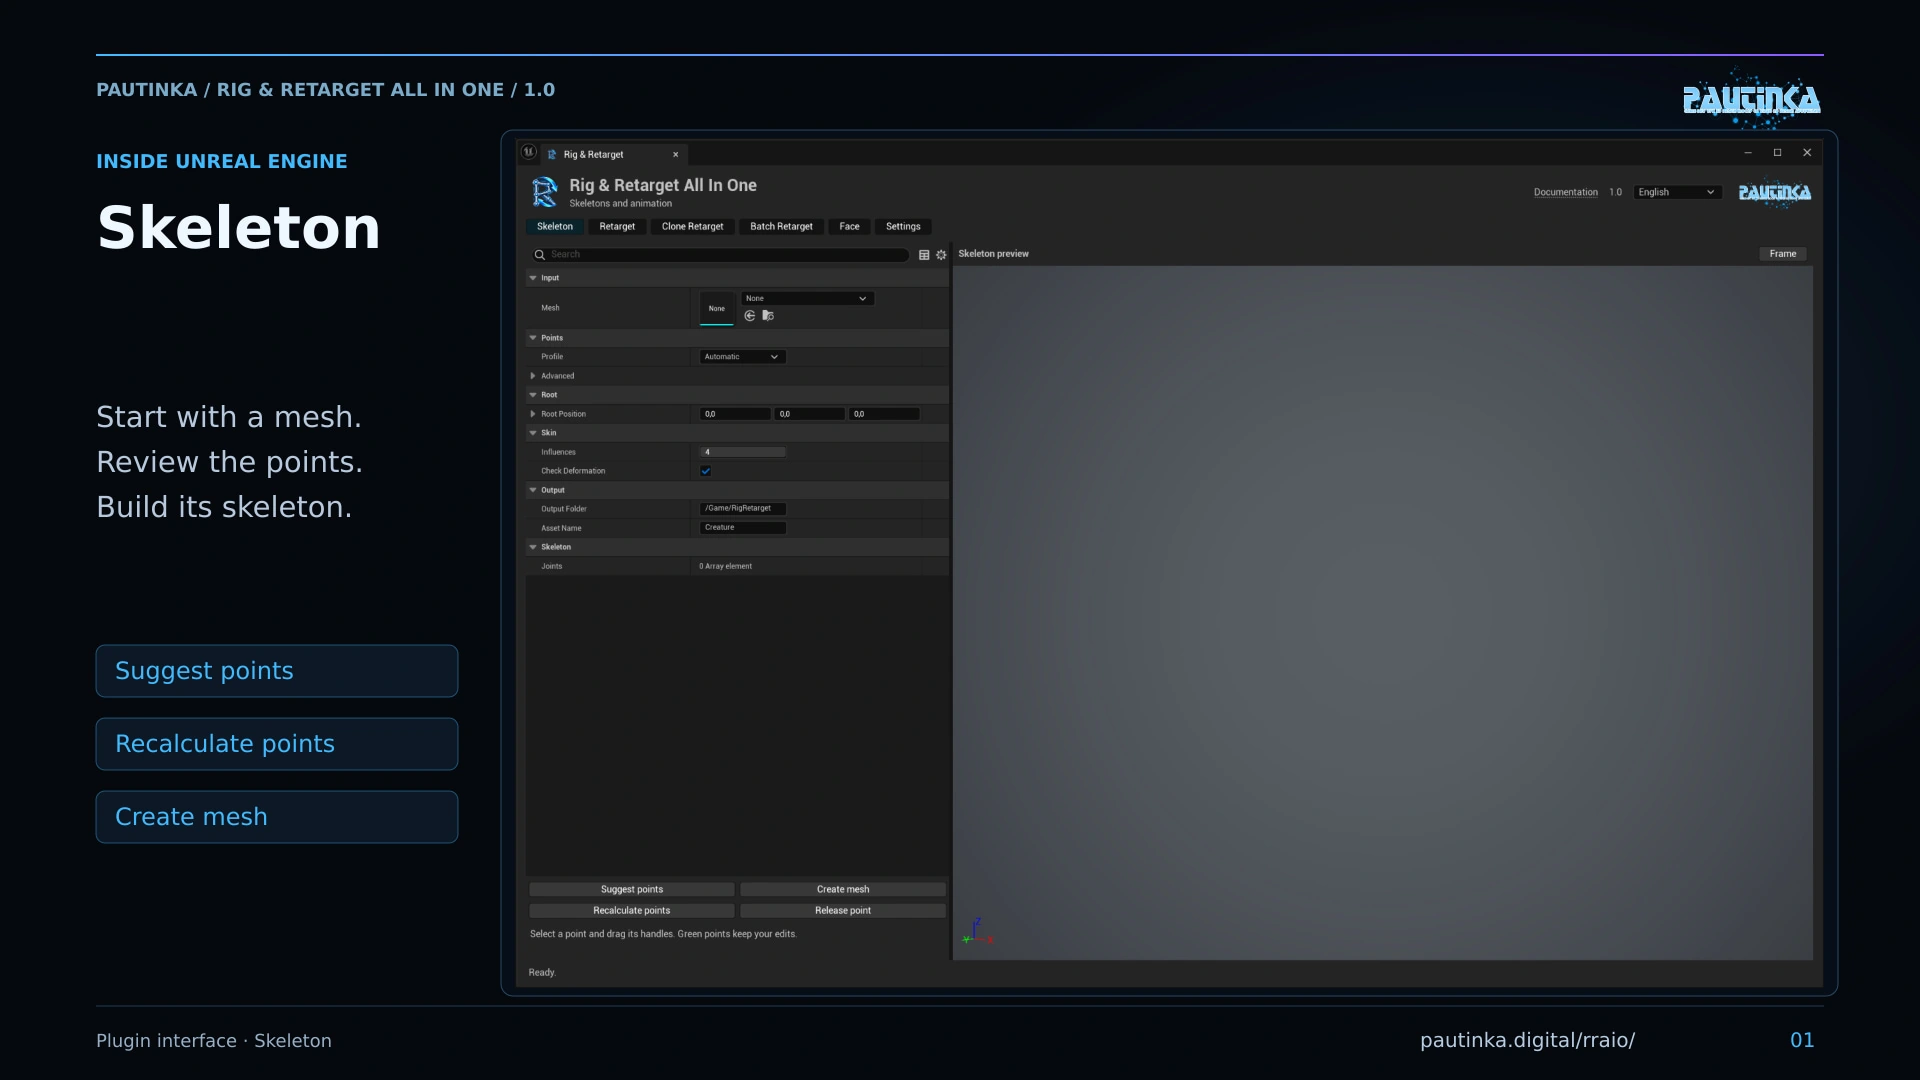The width and height of the screenshot is (1920, 1080).
Task: Switch to the Retarget tab
Action: (617, 227)
